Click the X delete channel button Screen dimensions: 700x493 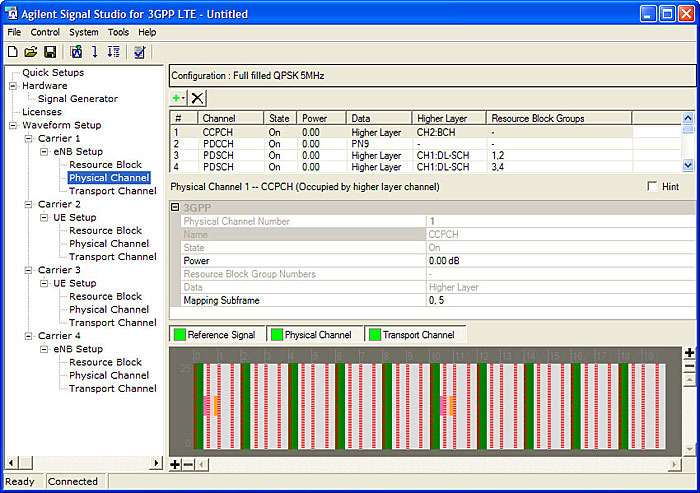point(198,97)
